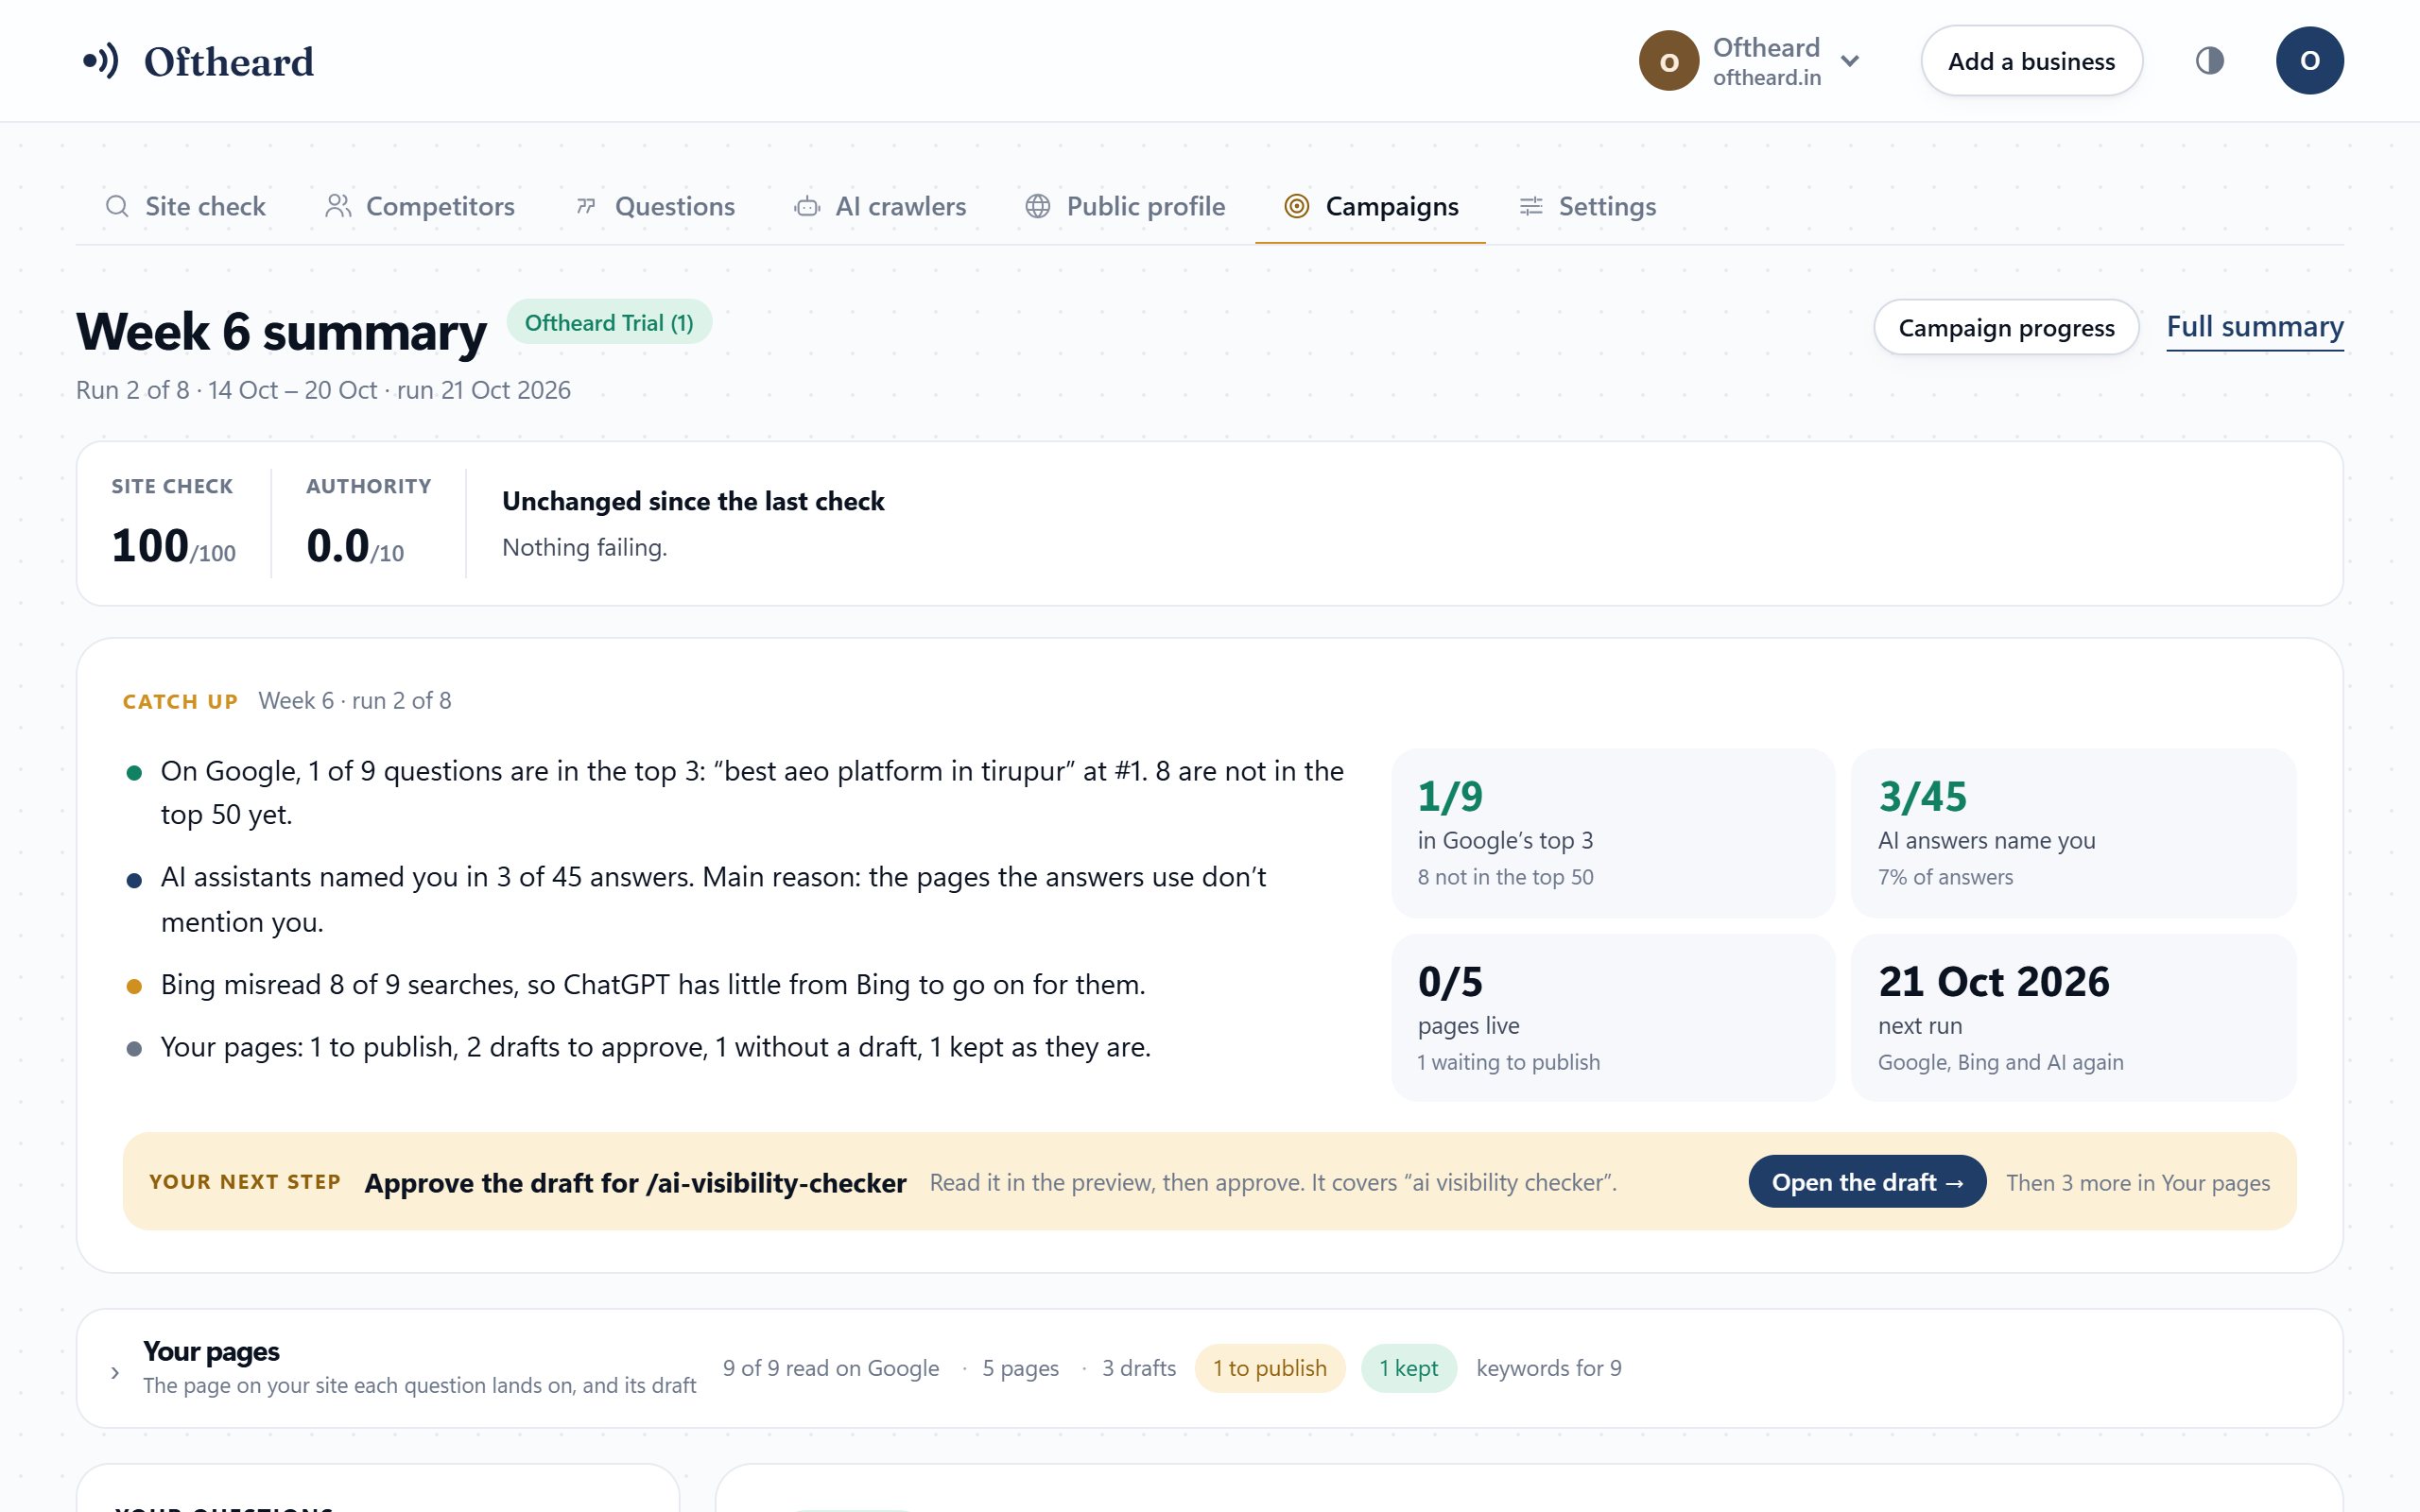Viewport: 2420px width, 1512px height.
Task: Click the Oftheard wordmark in header
Action: click(x=229, y=61)
